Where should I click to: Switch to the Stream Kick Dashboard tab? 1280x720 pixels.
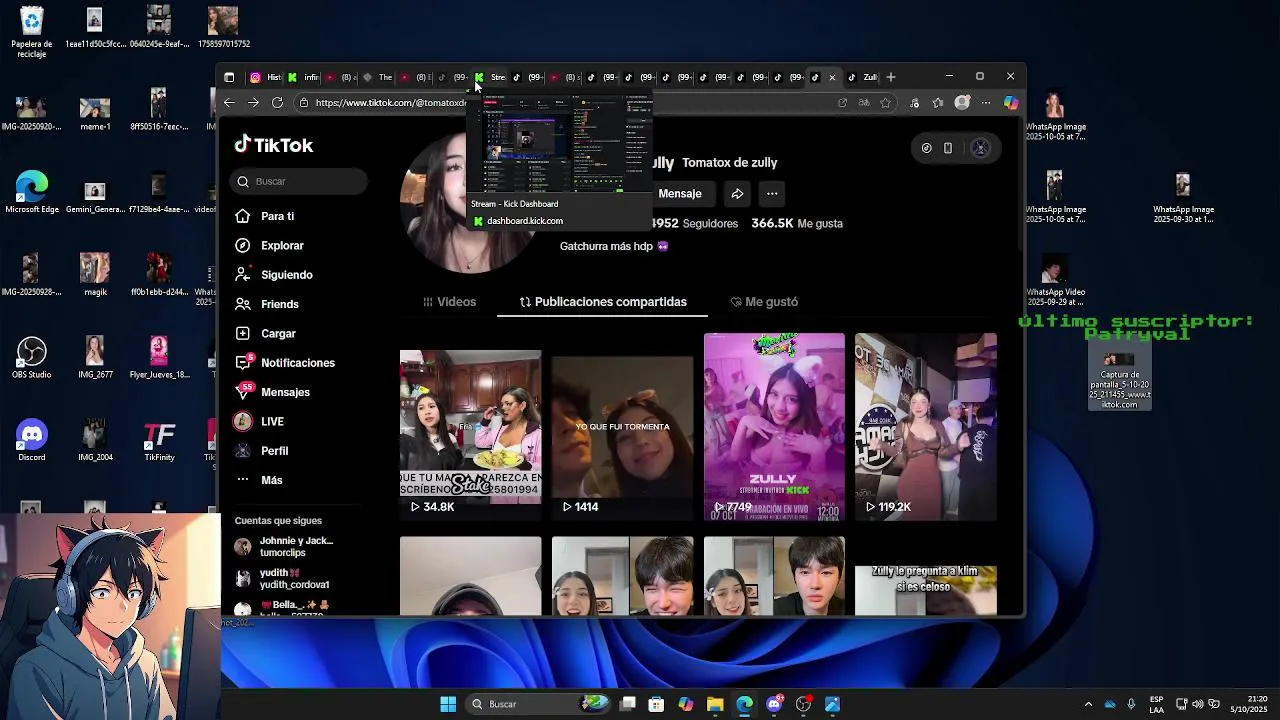(x=490, y=77)
